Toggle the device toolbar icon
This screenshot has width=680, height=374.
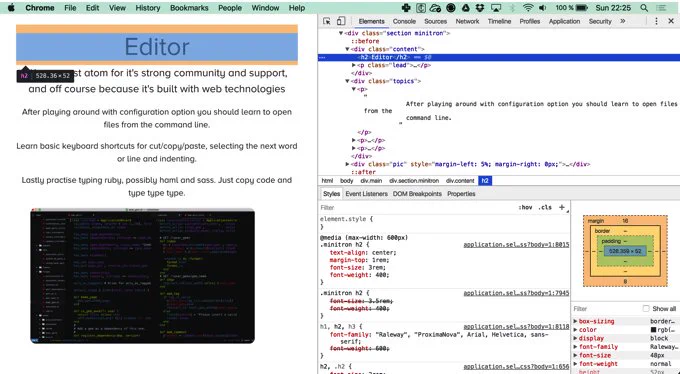[341, 21]
